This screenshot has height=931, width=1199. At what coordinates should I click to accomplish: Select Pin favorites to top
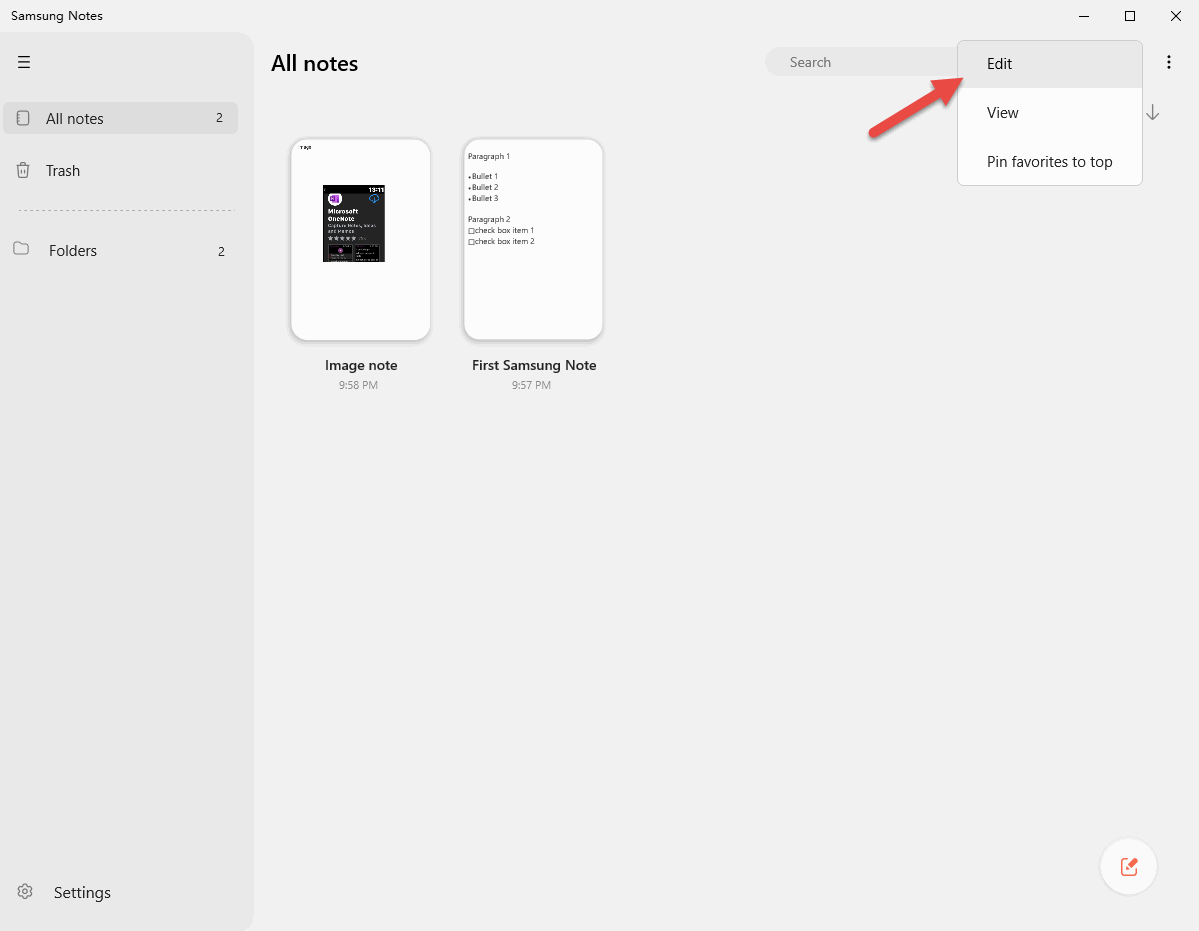[x=1050, y=162]
